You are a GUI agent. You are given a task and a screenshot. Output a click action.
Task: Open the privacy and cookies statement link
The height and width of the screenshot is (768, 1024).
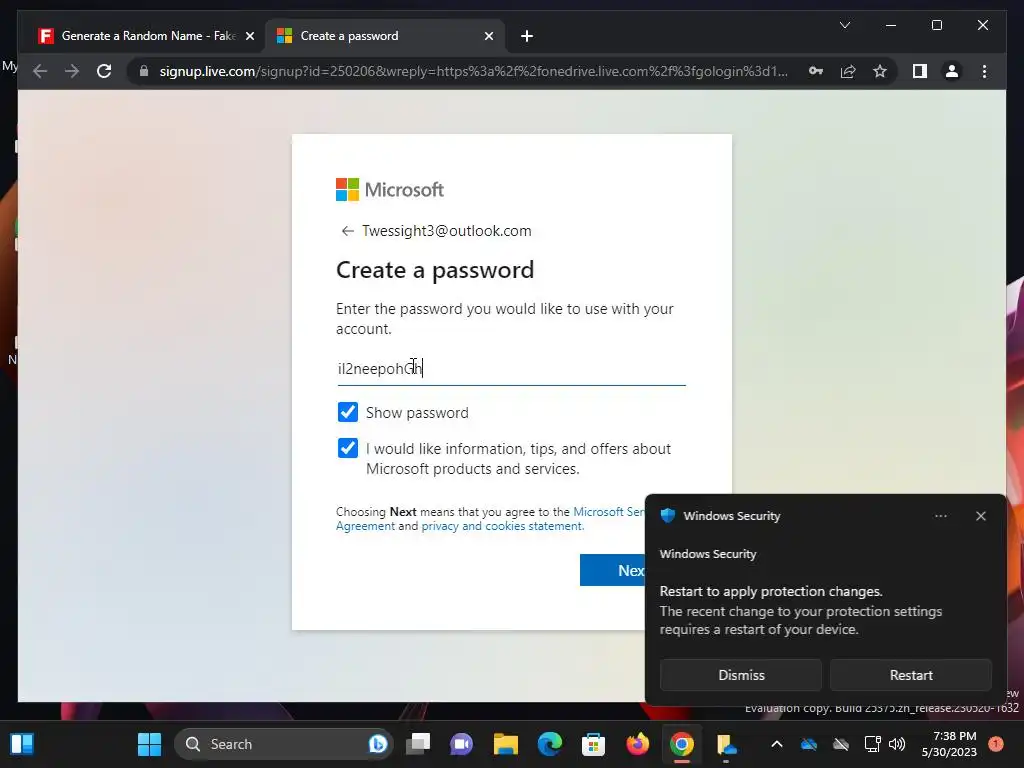tap(502, 526)
